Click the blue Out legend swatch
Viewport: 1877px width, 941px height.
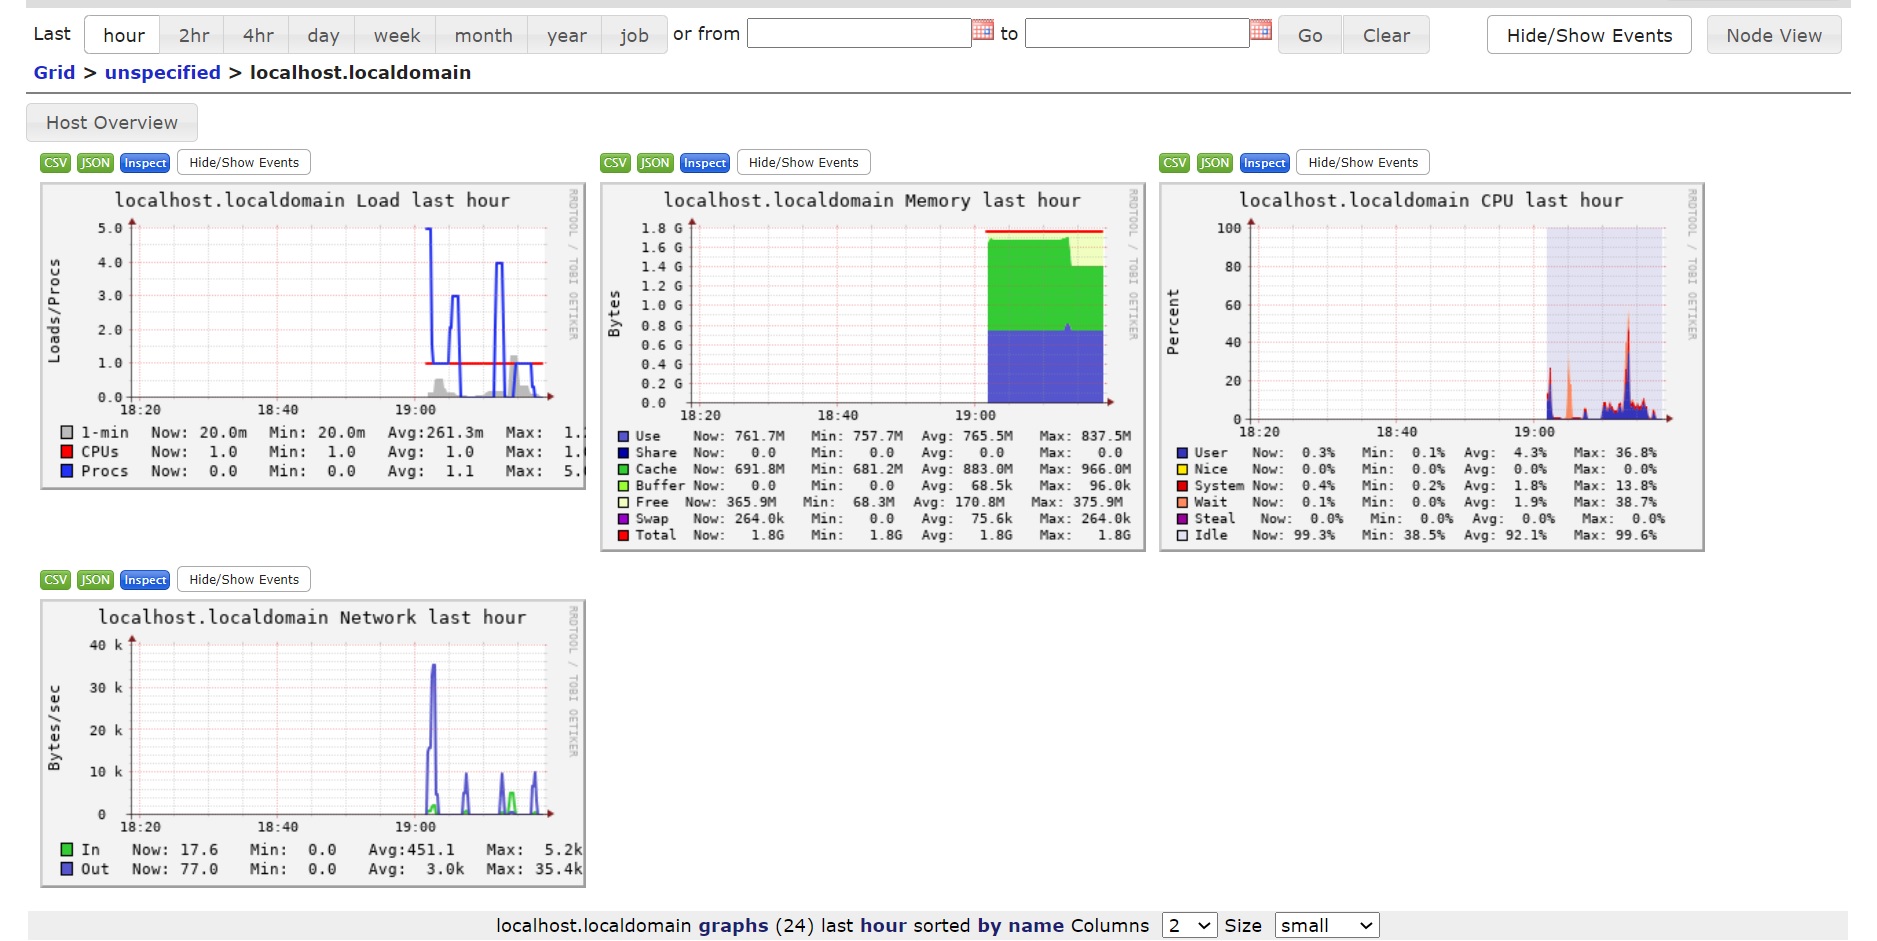click(x=67, y=869)
